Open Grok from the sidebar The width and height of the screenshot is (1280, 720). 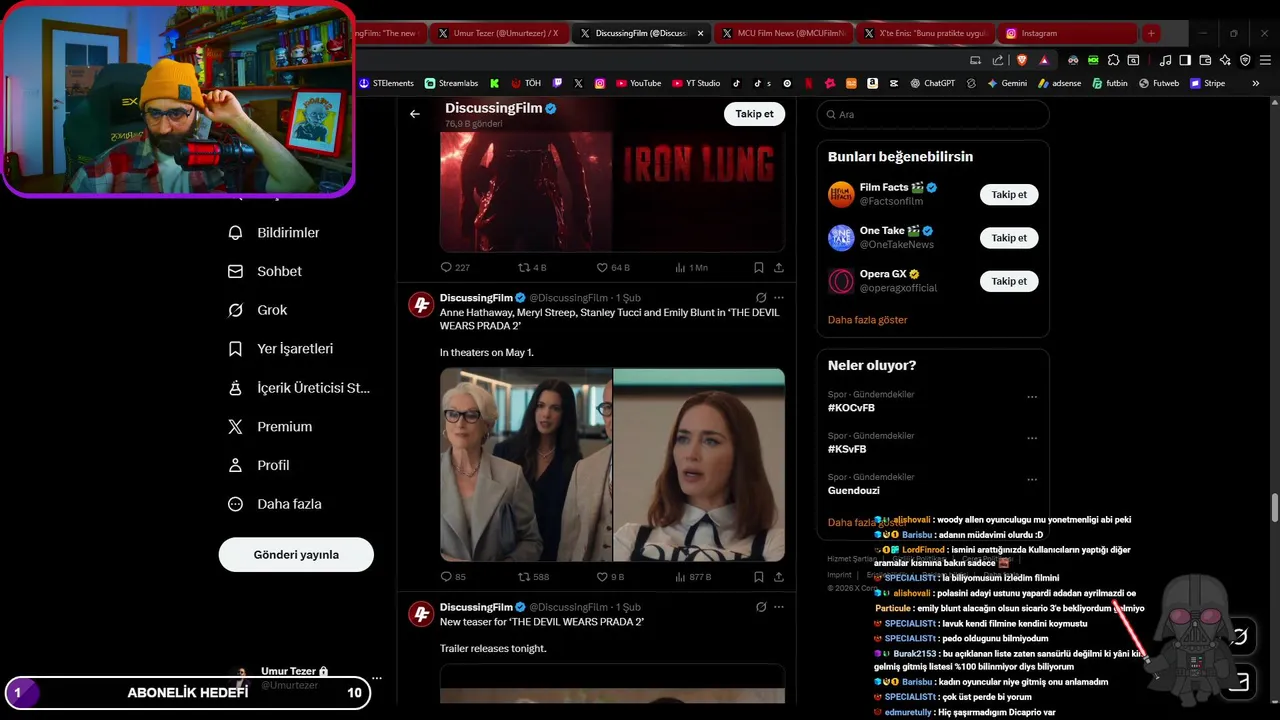pyautogui.click(x=257, y=310)
